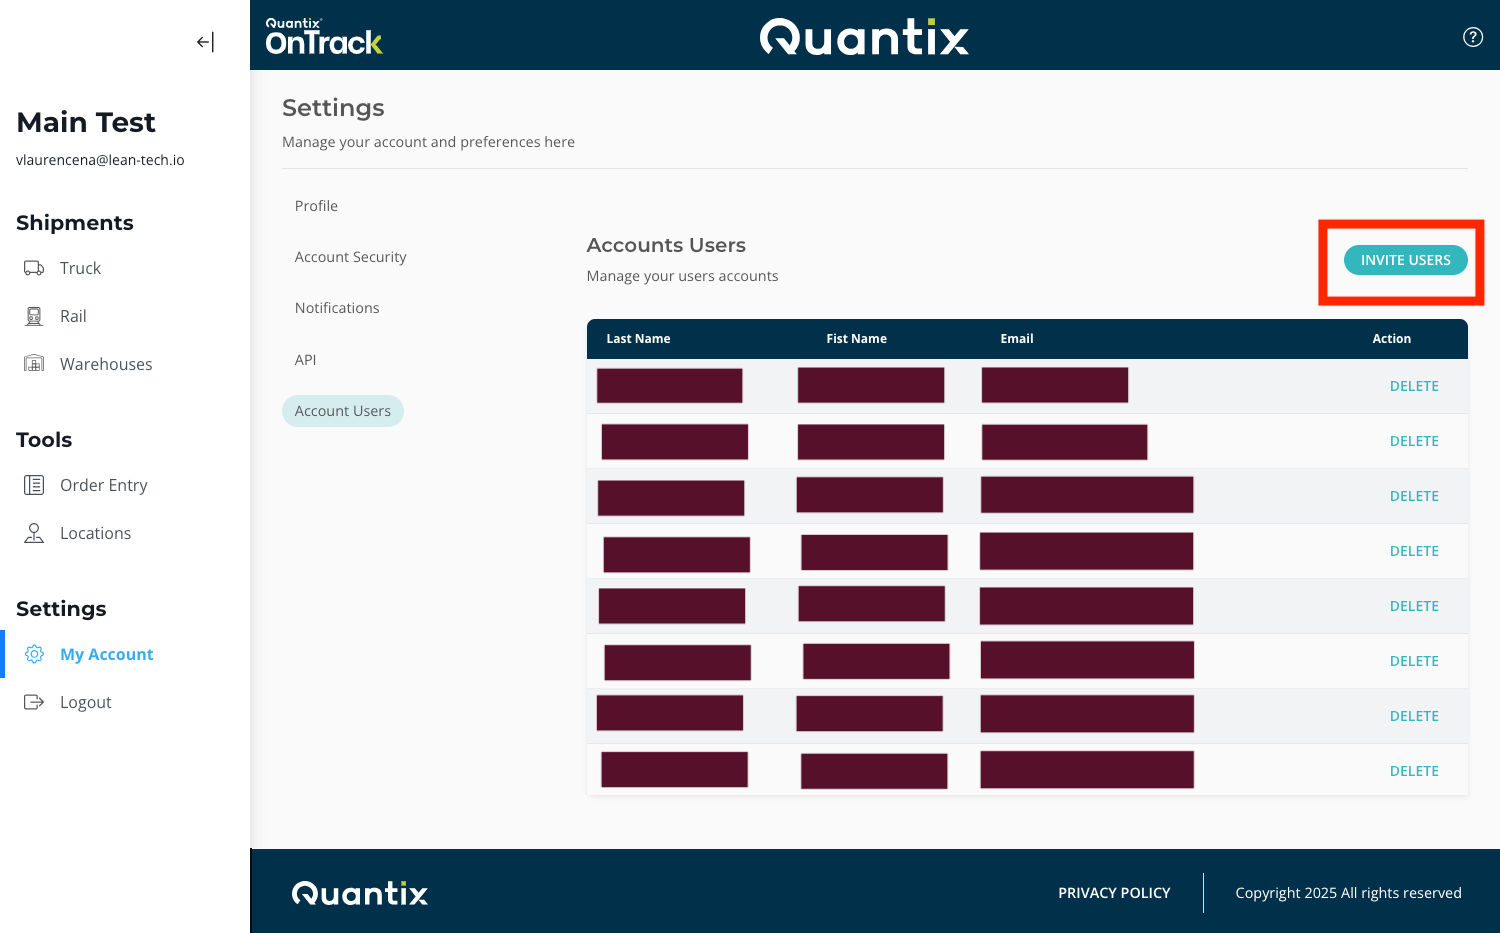Click the My Account gear icon
Screen dimensions: 1500x933
pyautogui.click(x=34, y=654)
